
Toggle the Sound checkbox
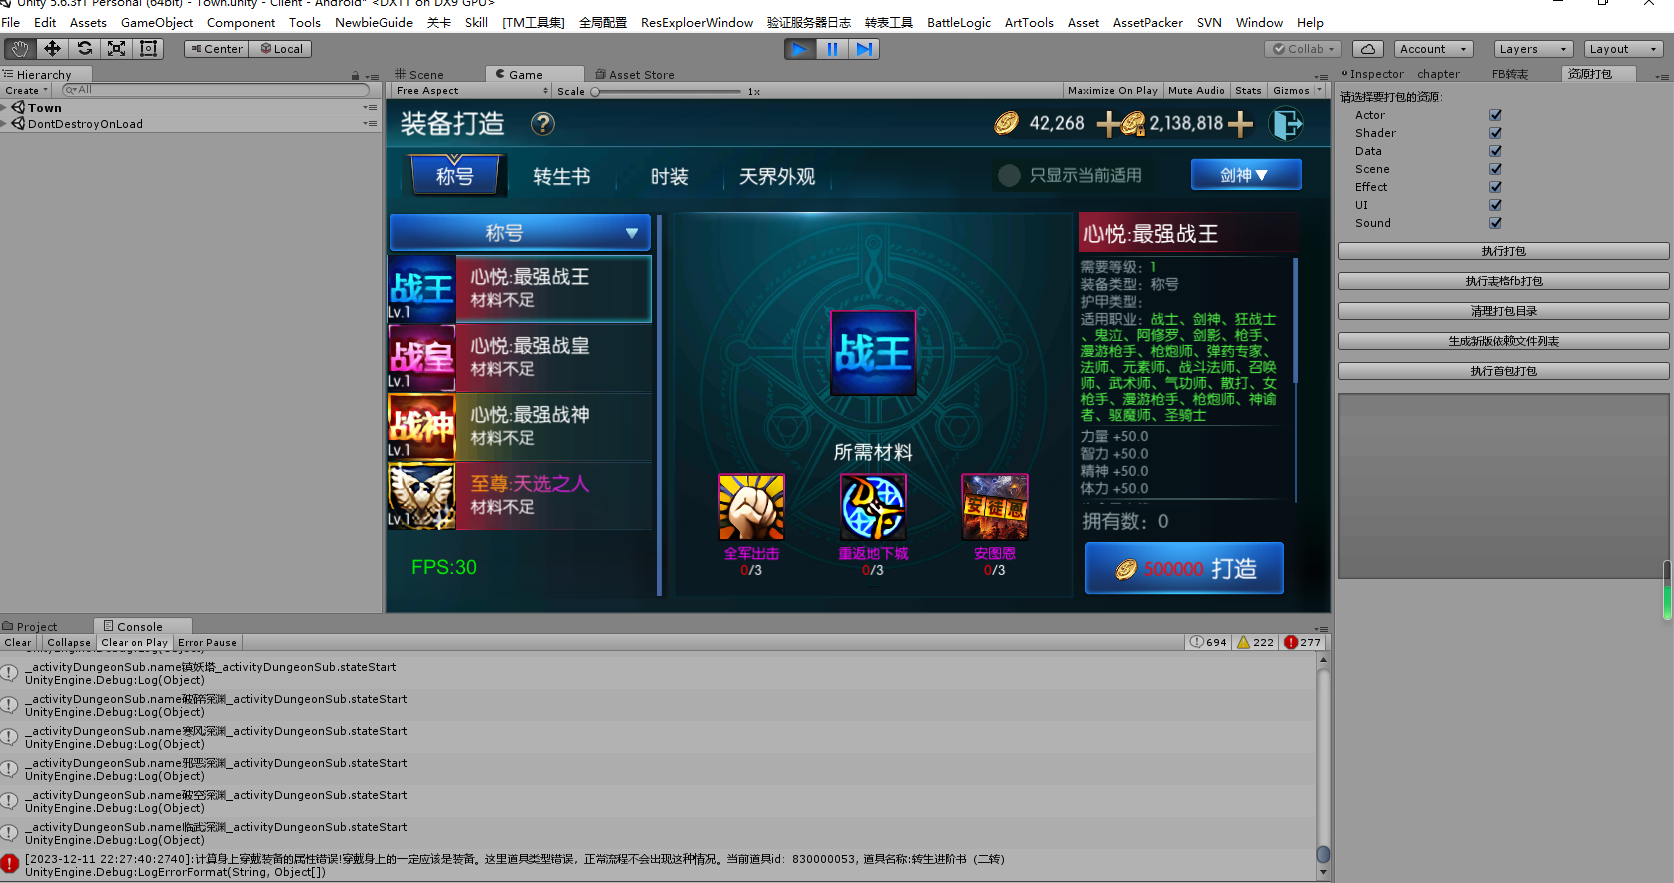click(1495, 223)
